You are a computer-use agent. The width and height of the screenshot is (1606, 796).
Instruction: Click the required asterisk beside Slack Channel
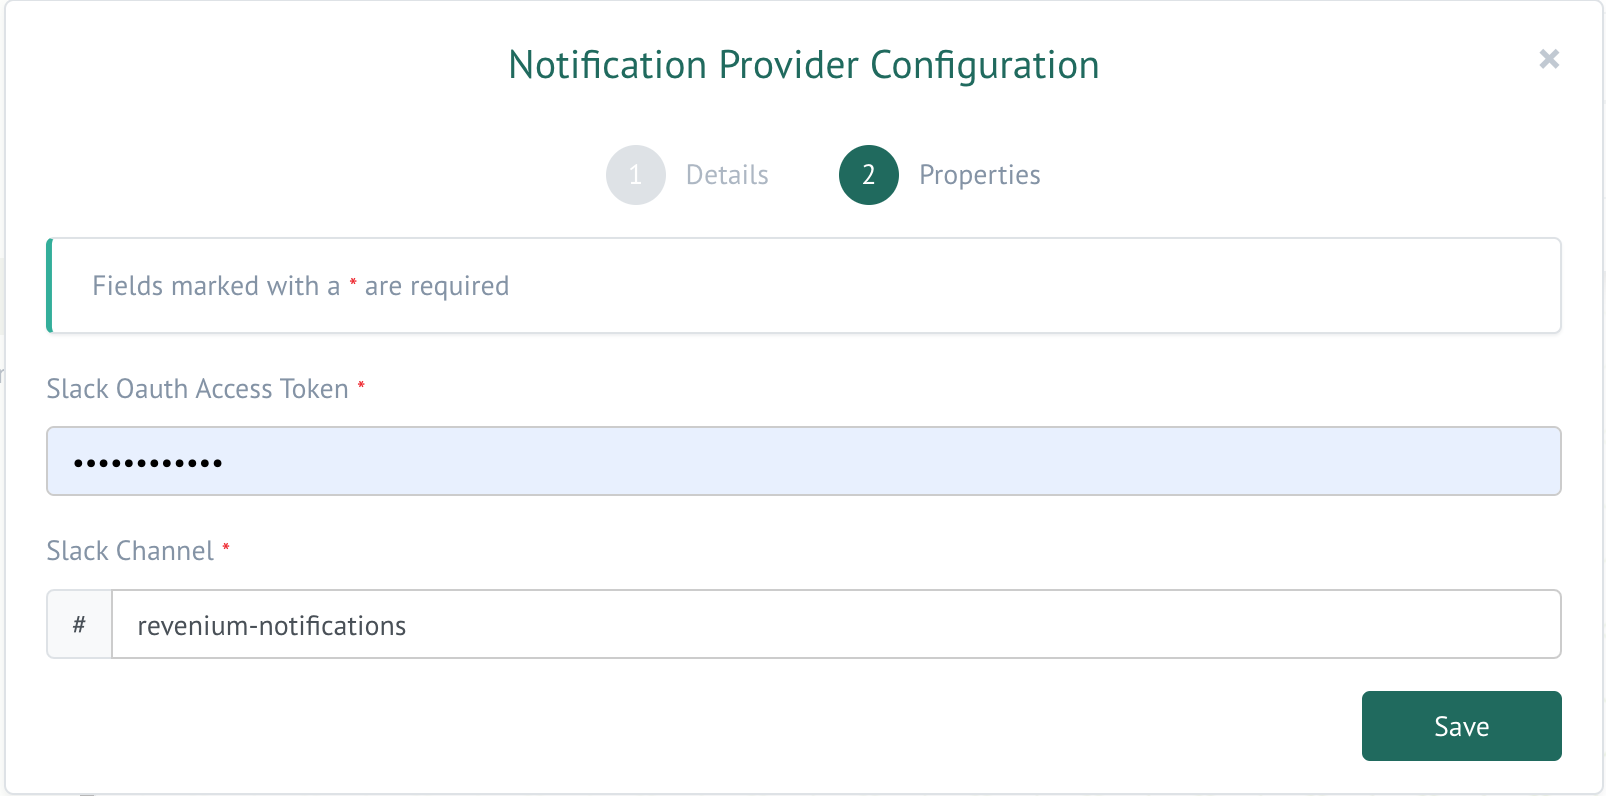pyautogui.click(x=226, y=547)
